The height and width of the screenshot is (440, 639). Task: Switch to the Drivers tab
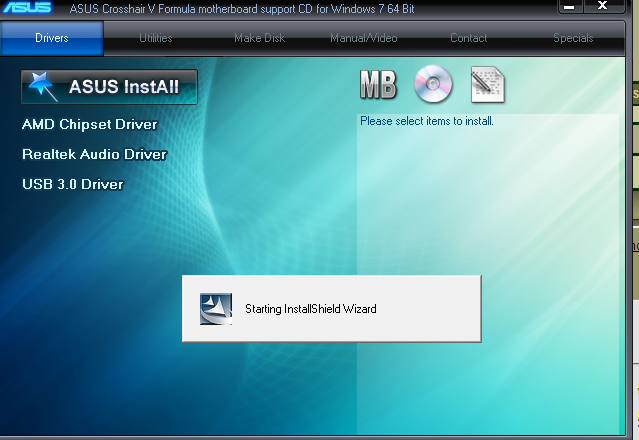[x=52, y=38]
